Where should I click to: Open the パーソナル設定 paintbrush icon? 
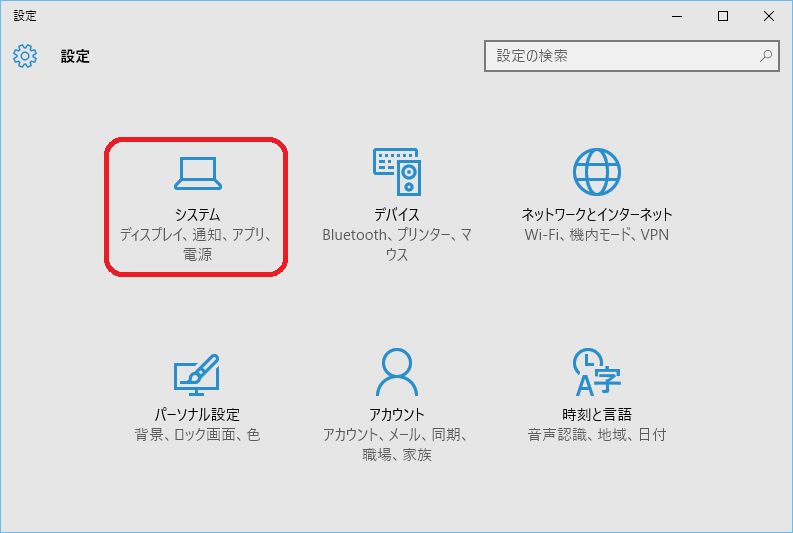click(197, 375)
